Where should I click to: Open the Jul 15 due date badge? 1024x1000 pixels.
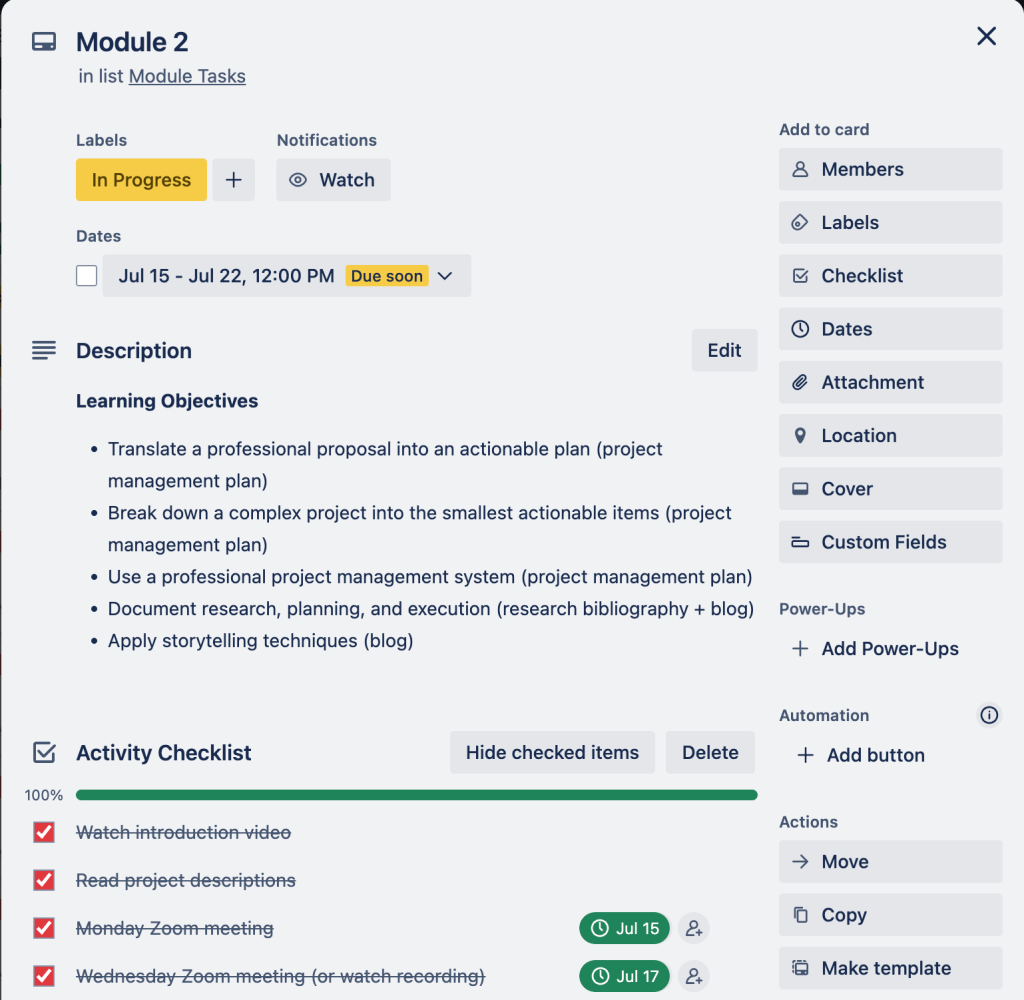point(624,928)
